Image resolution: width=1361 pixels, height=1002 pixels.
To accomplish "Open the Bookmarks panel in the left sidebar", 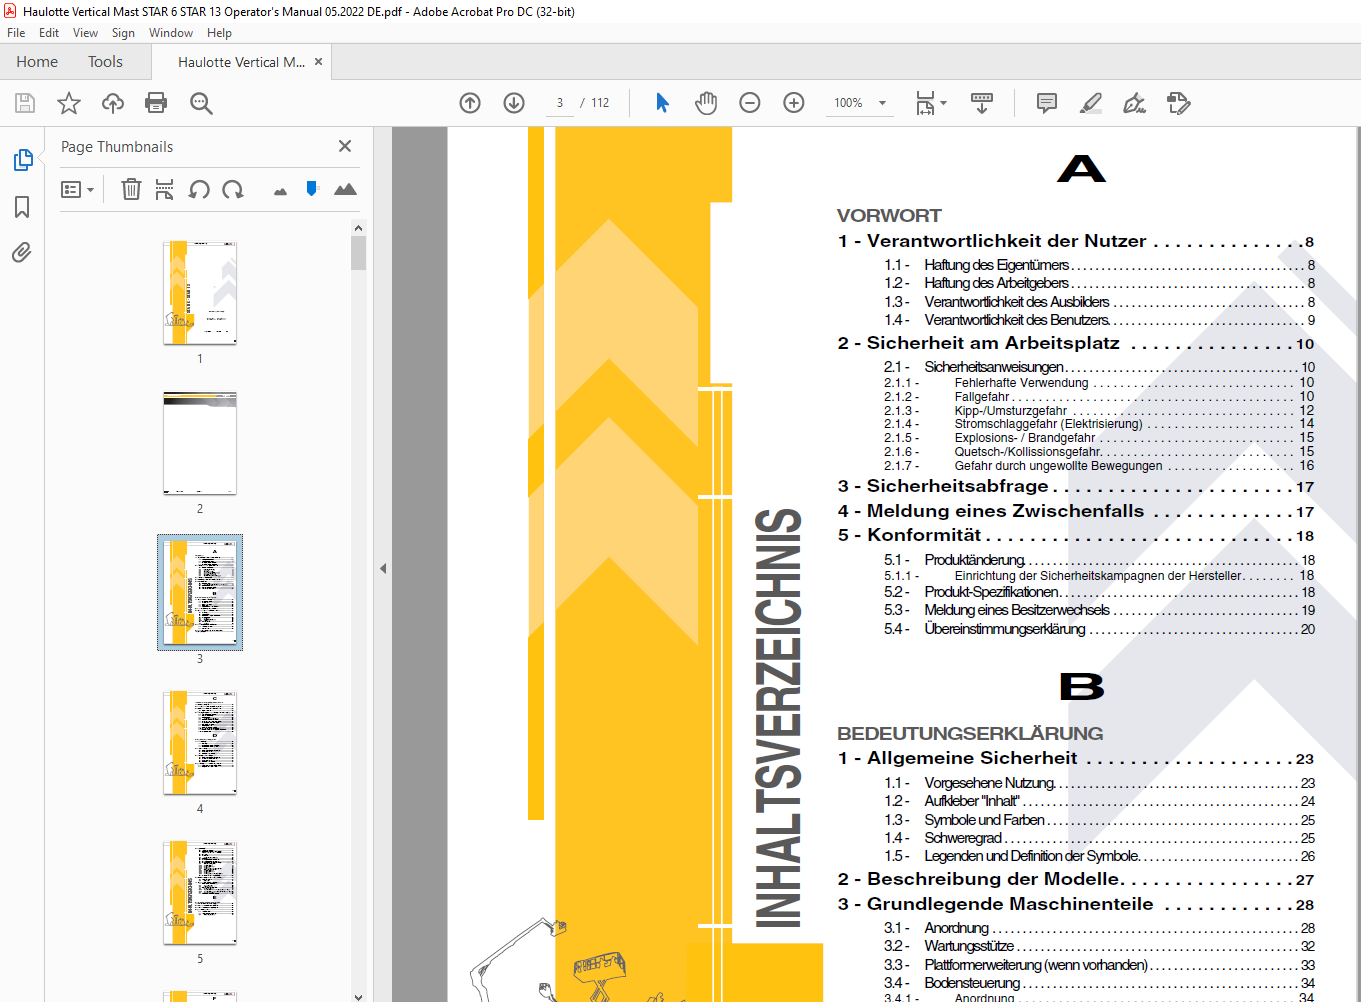I will [x=22, y=207].
